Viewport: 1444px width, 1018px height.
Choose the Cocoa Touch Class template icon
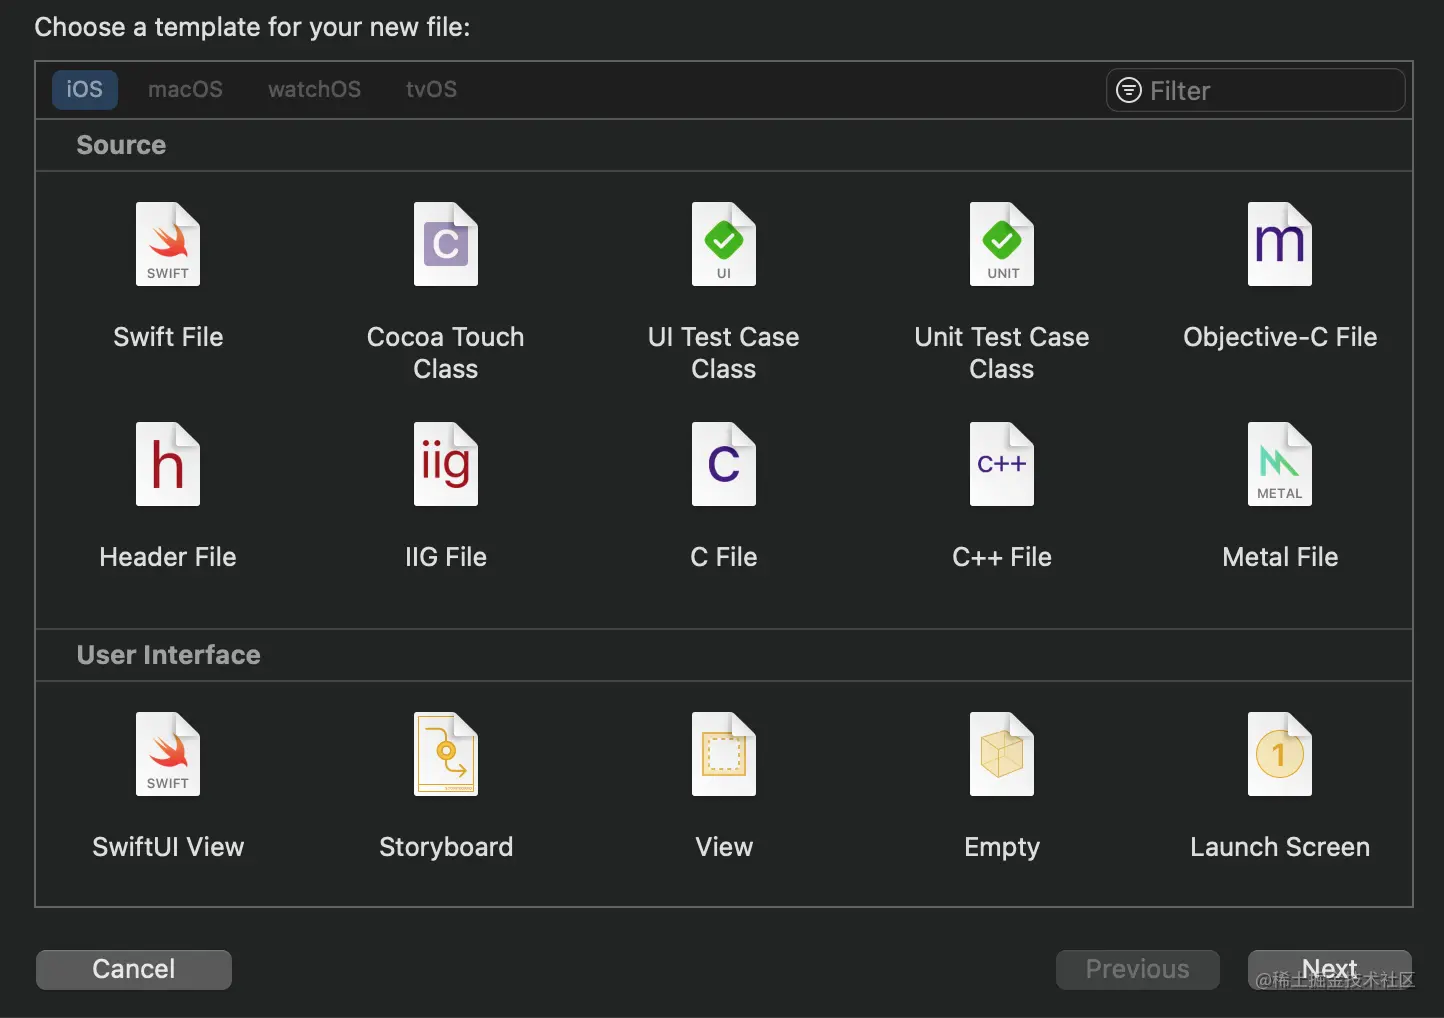tap(446, 245)
